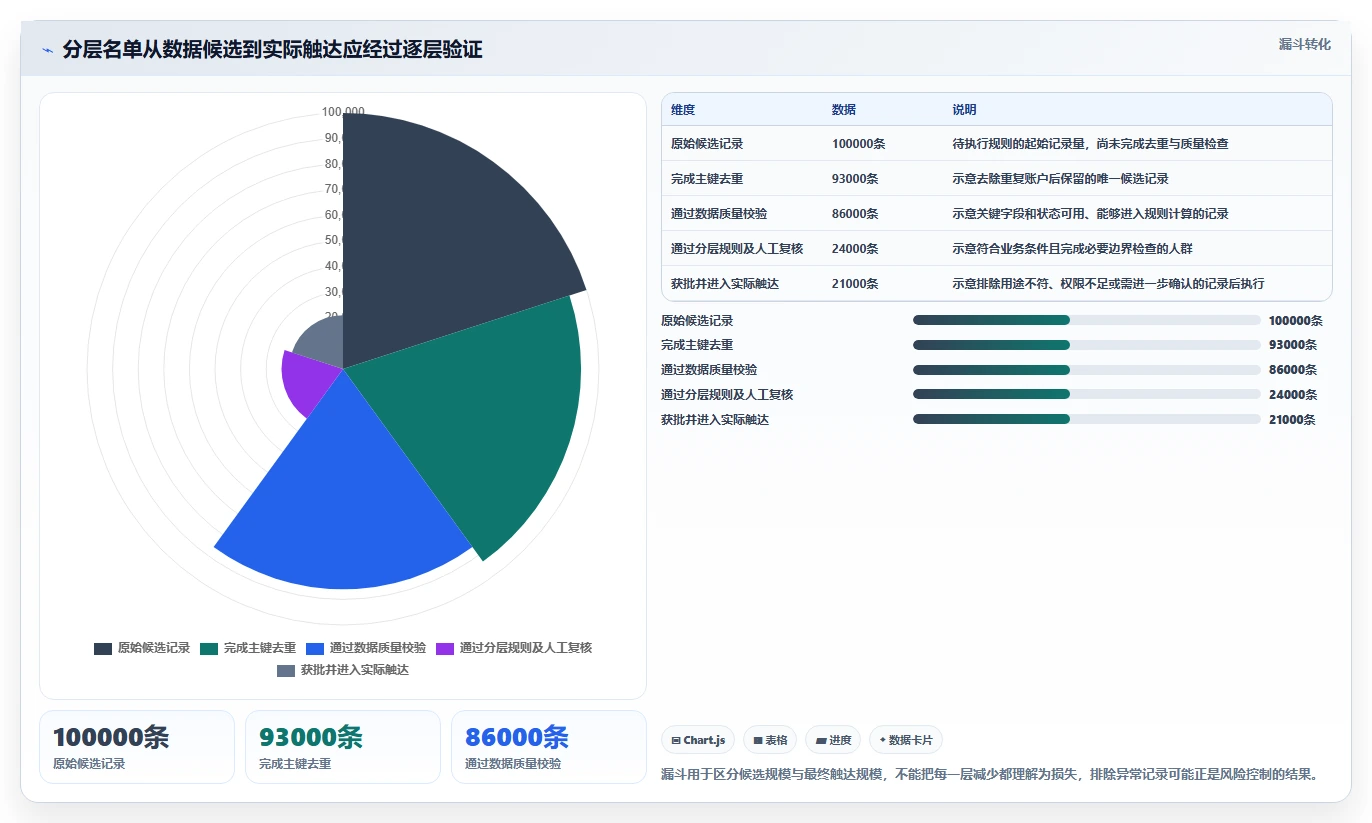Click the 完成主键去重 progress list label
Viewport: 1372px width, 823px height.
point(697,345)
